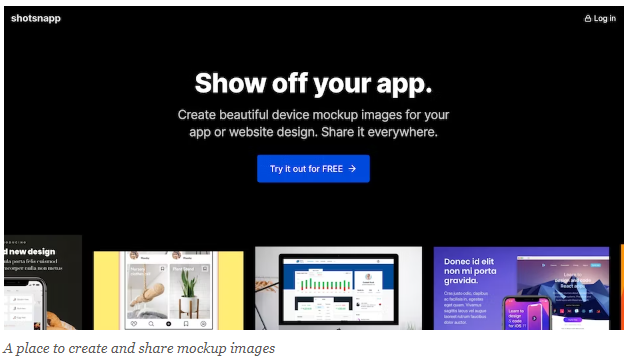Click search icon in plant app mockup

(151, 324)
